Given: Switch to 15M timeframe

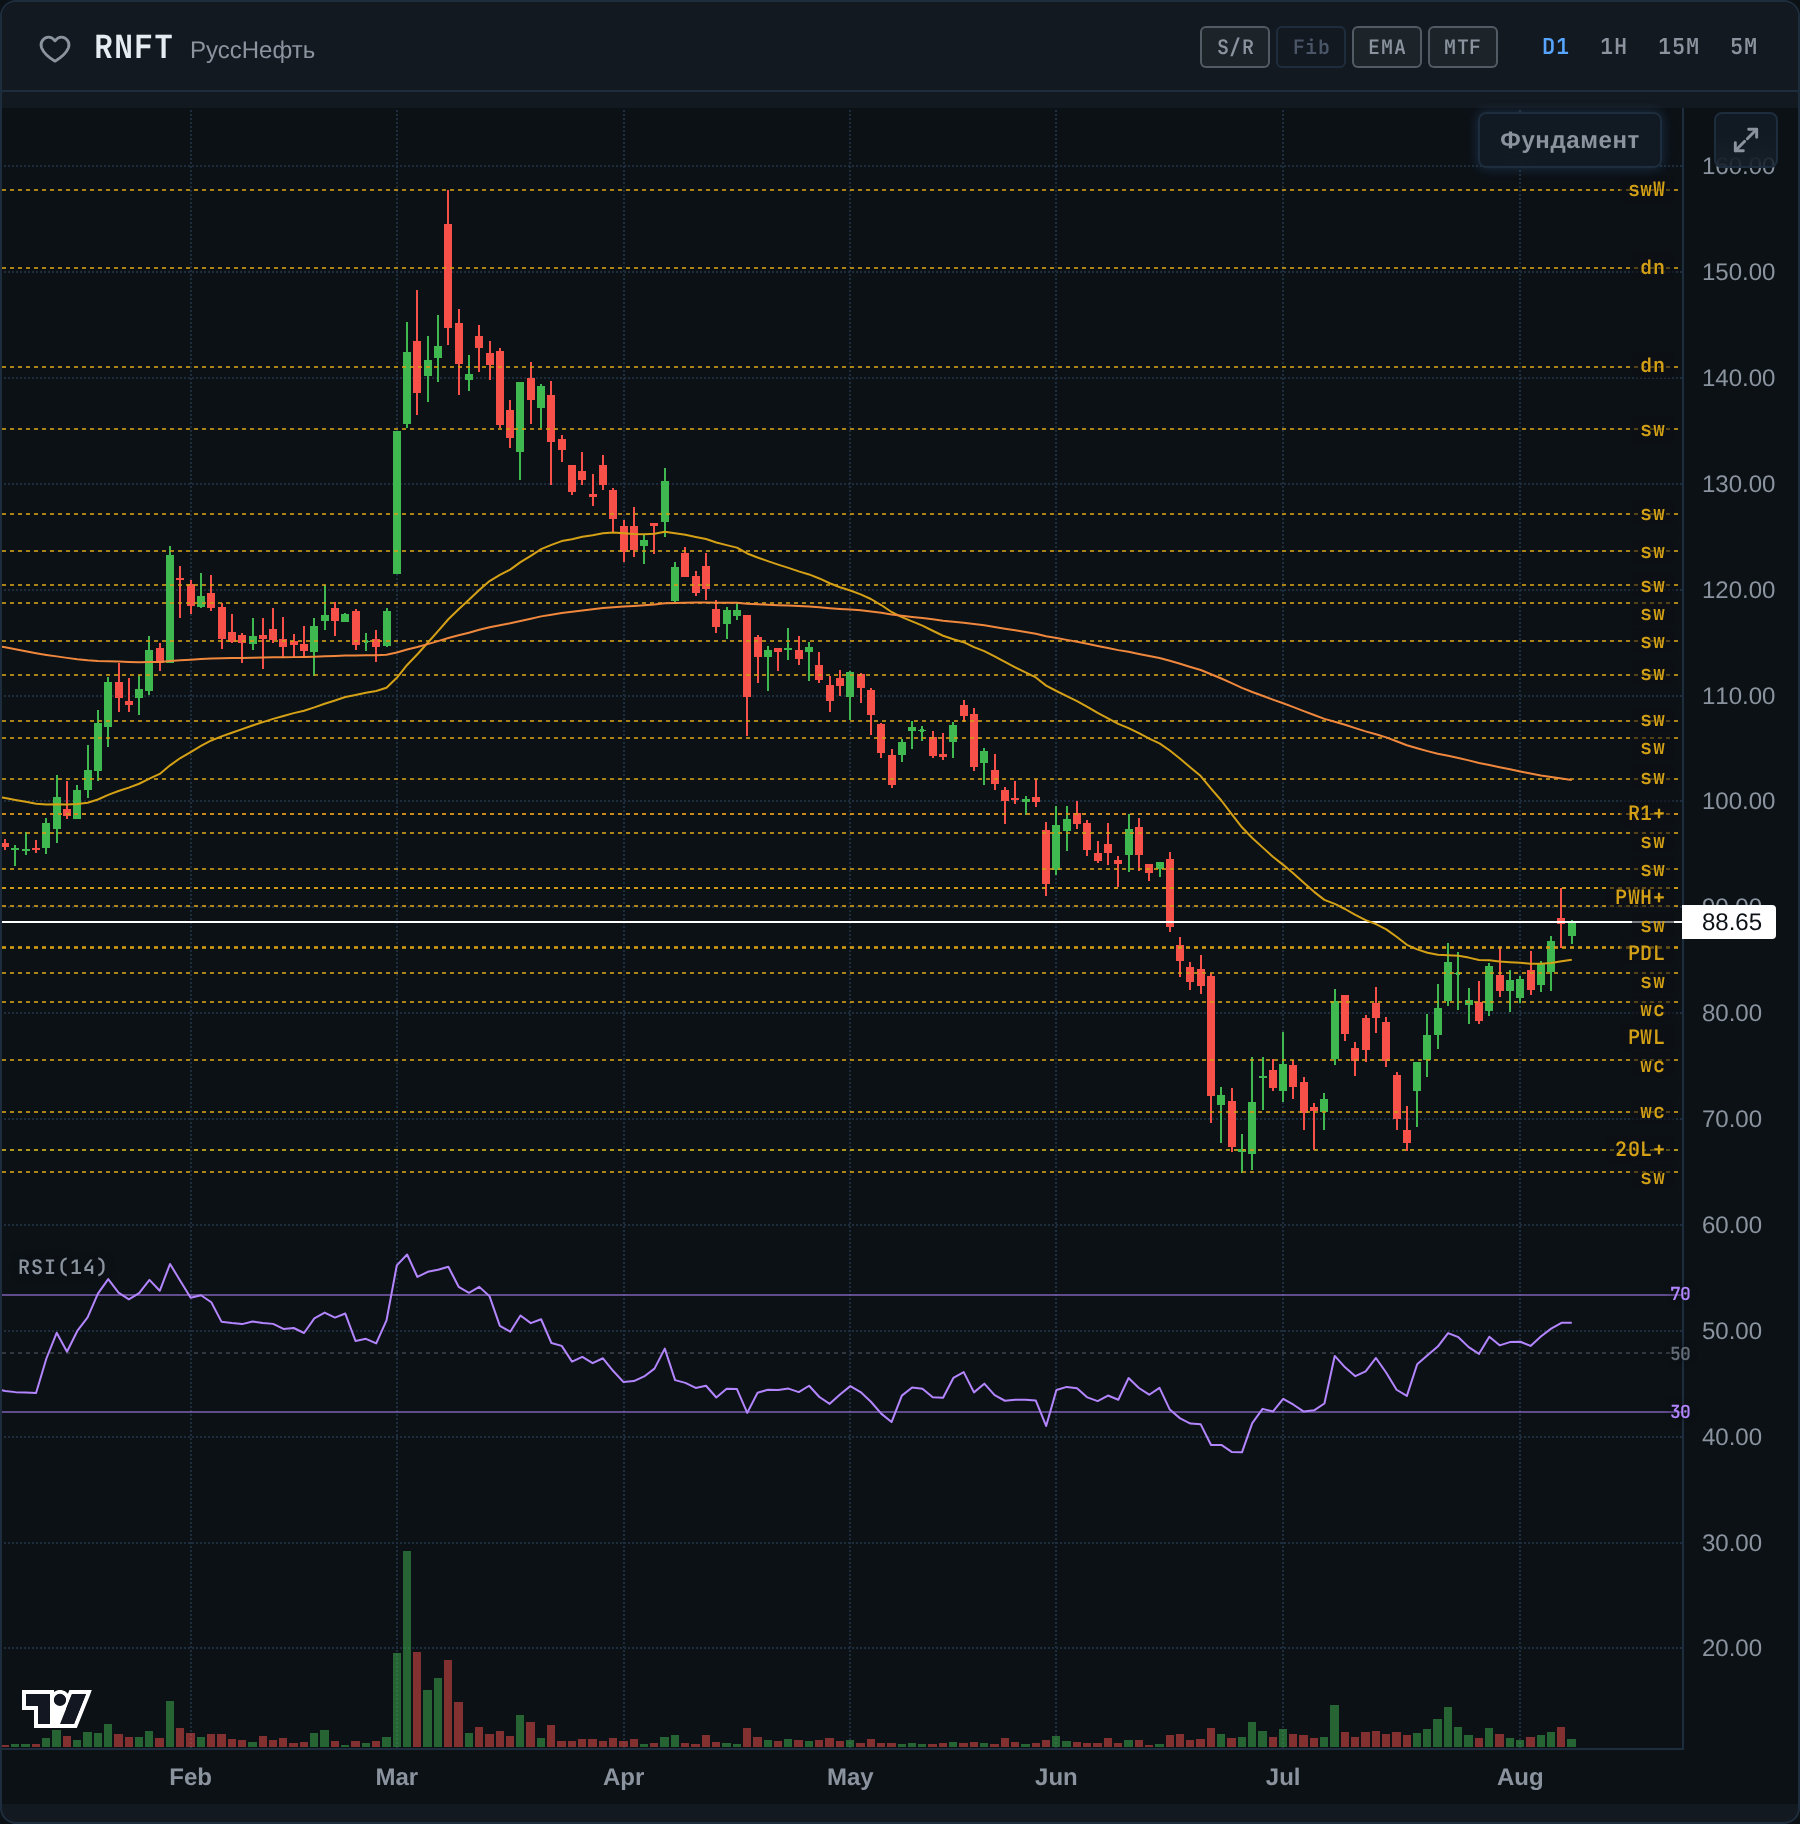Looking at the screenshot, I should point(1679,47).
